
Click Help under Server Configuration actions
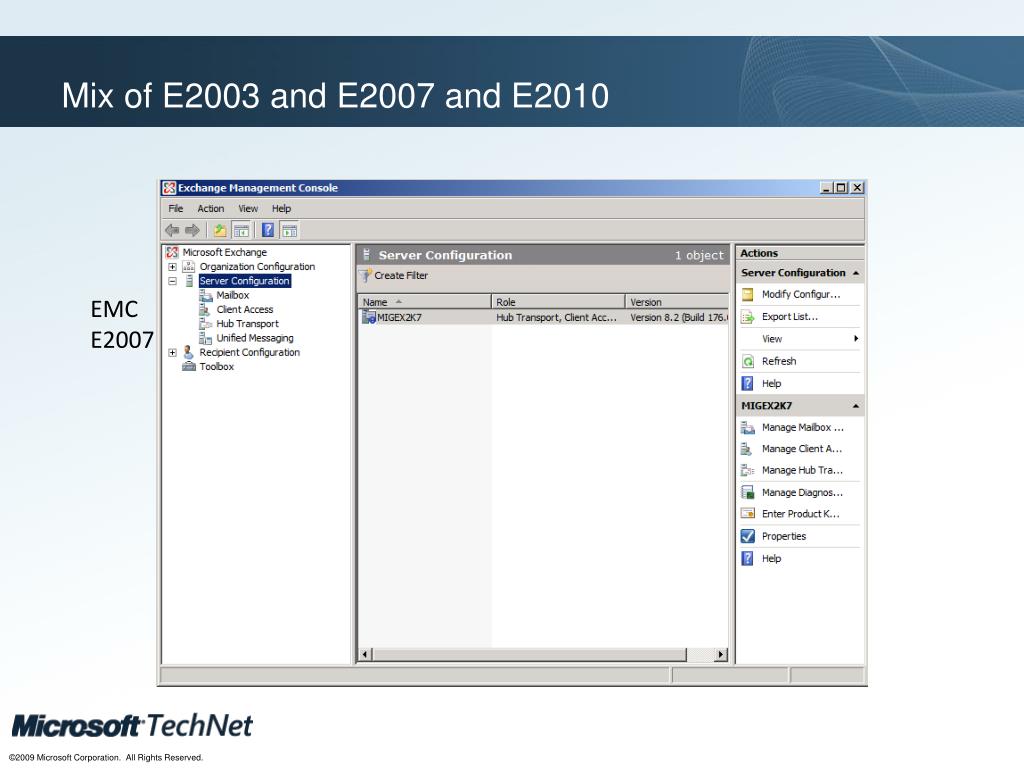point(771,383)
